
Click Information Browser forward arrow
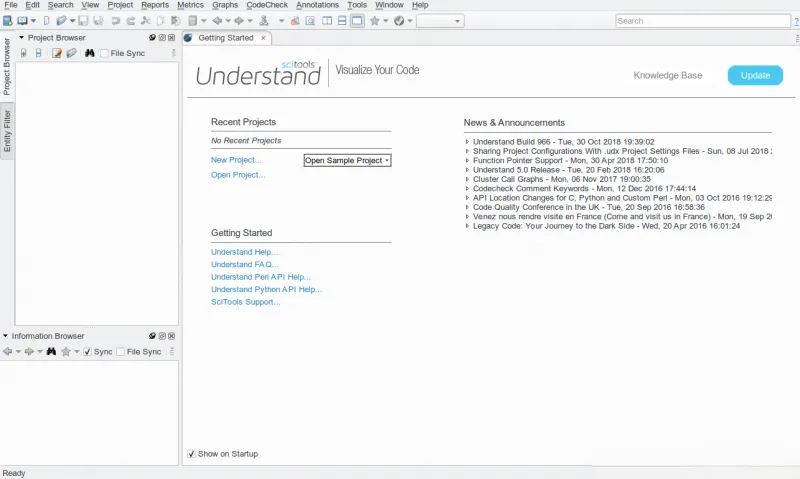(x=29, y=351)
